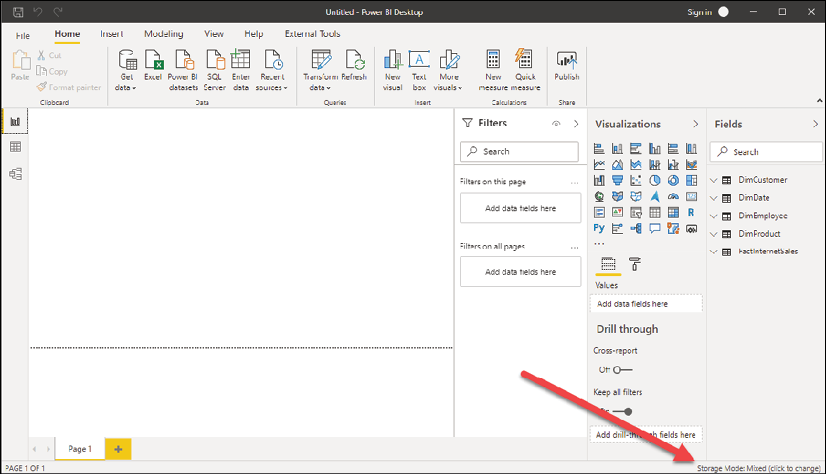This screenshot has width=826, height=474.
Task: Click the Publish button
Action: coord(566,66)
